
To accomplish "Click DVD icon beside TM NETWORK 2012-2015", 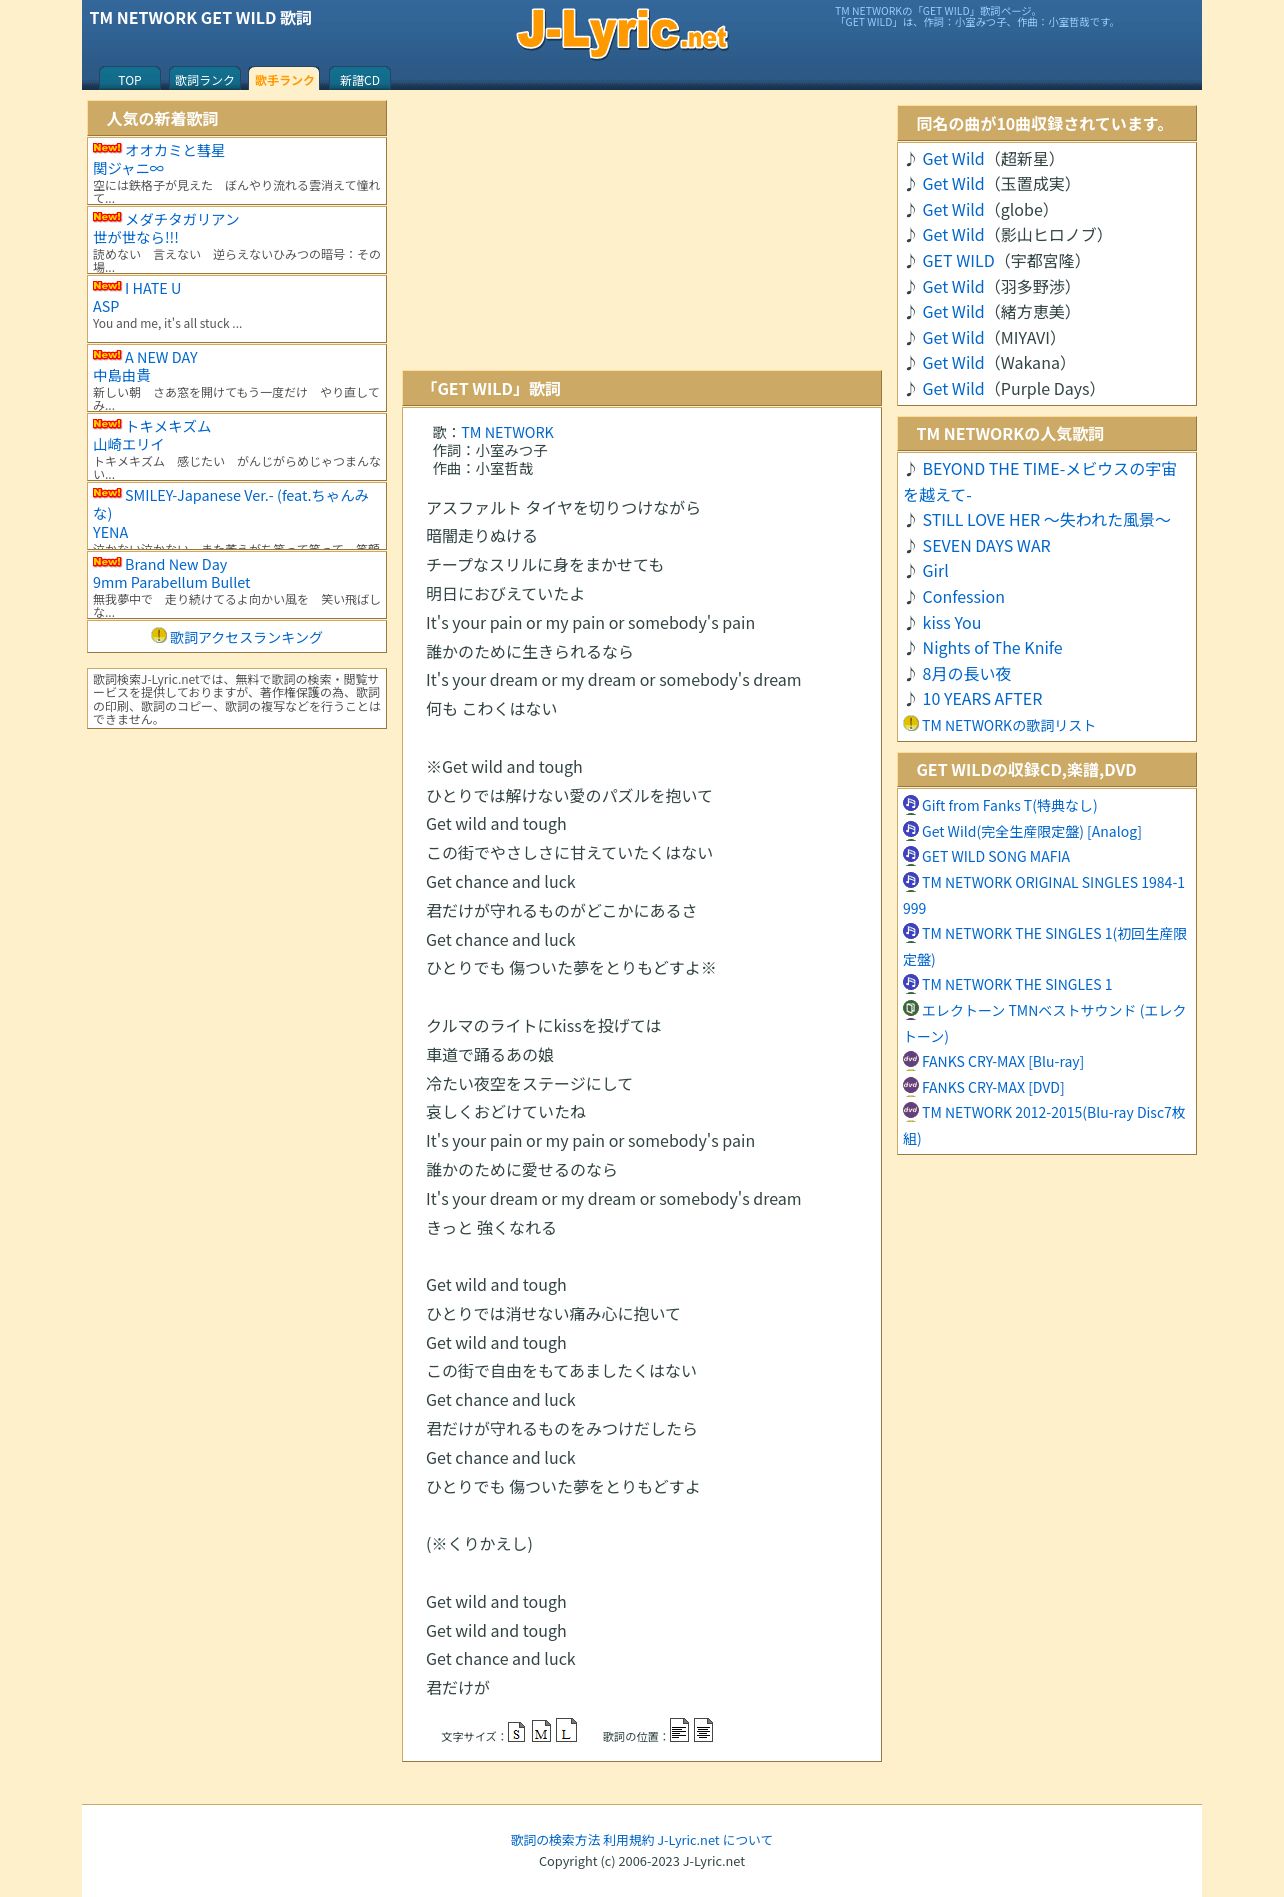I will [x=911, y=1110].
